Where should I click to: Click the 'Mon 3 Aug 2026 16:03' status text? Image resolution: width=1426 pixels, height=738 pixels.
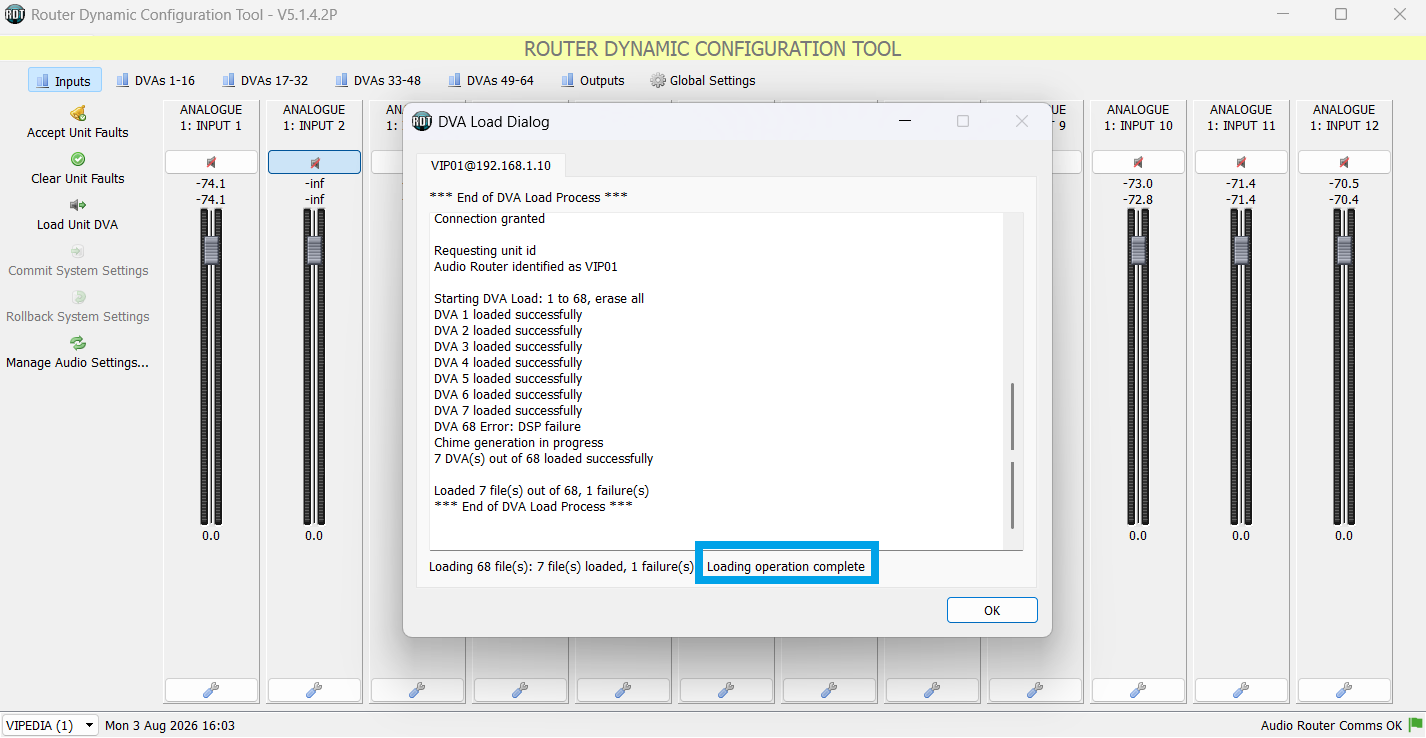pyautogui.click(x=170, y=726)
